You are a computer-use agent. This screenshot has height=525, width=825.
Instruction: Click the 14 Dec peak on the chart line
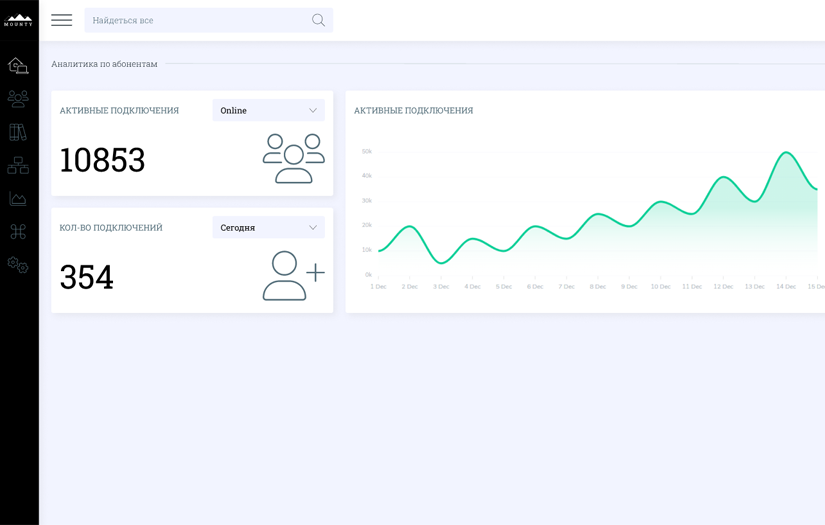pos(786,153)
